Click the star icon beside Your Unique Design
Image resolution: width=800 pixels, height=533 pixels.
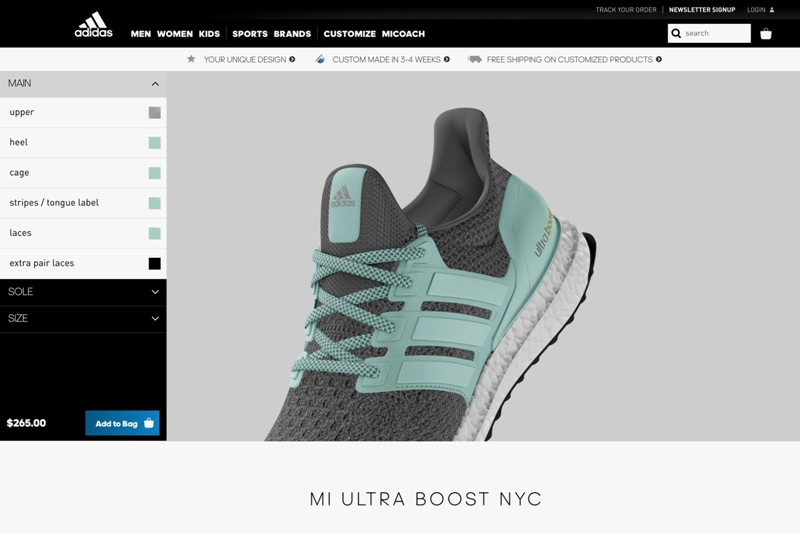191,59
